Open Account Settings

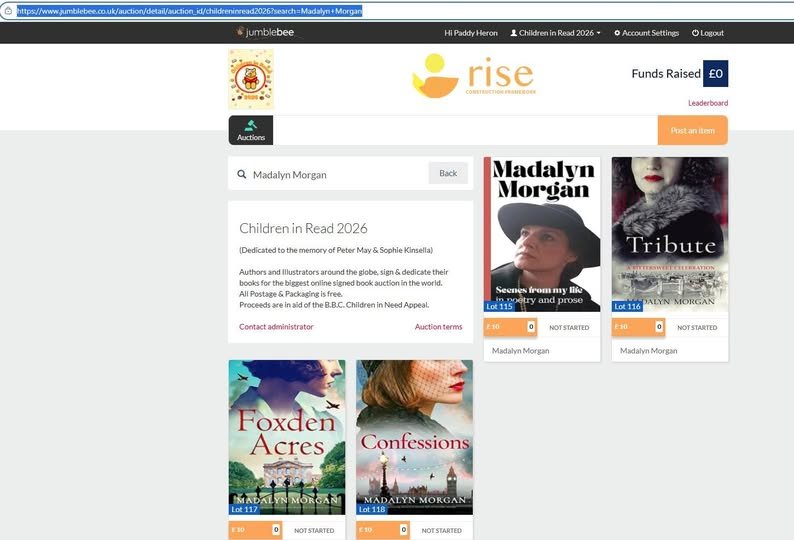point(647,33)
